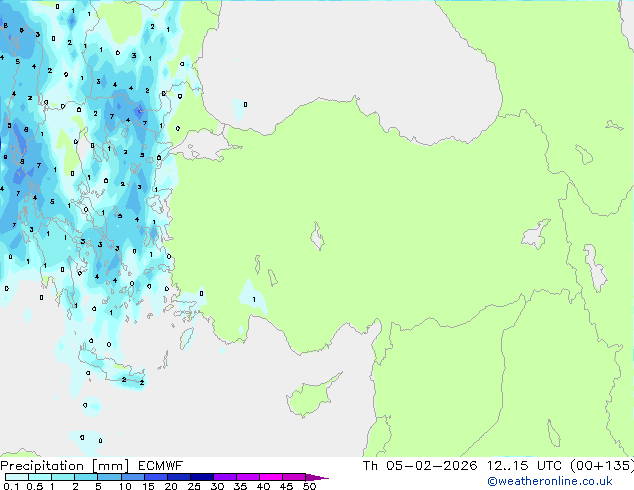Click the island of Rhodes

click(187, 339)
